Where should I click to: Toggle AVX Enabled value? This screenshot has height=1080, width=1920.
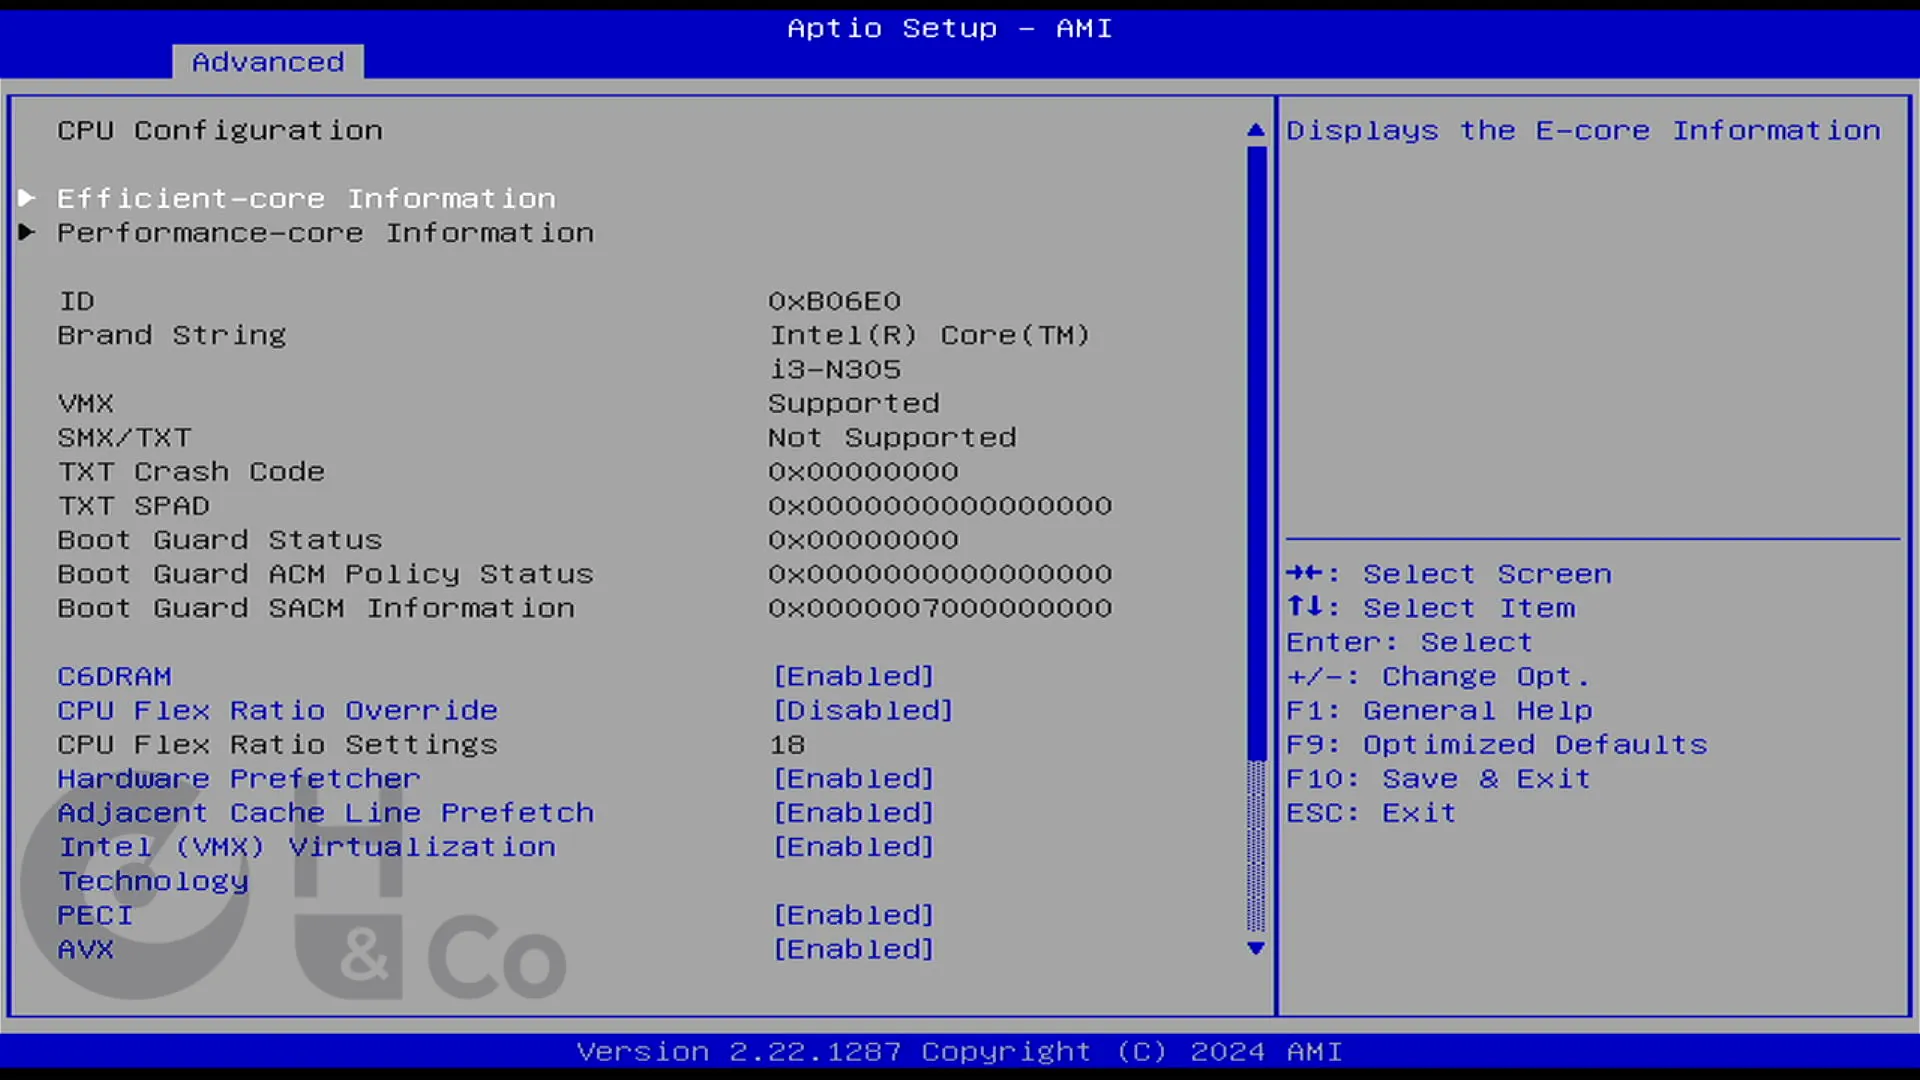pyautogui.click(x=853, y=949)
